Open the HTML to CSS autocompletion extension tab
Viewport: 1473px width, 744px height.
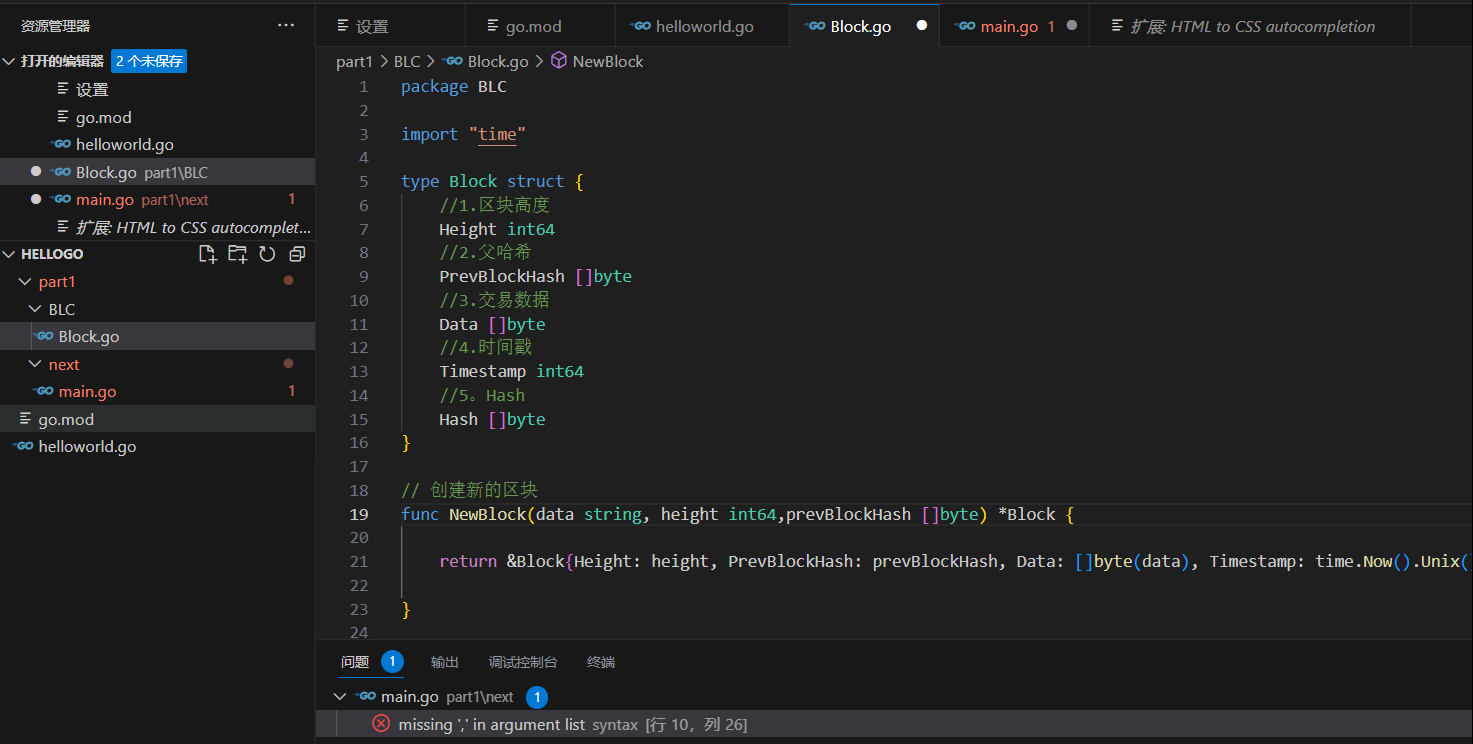1250,26
